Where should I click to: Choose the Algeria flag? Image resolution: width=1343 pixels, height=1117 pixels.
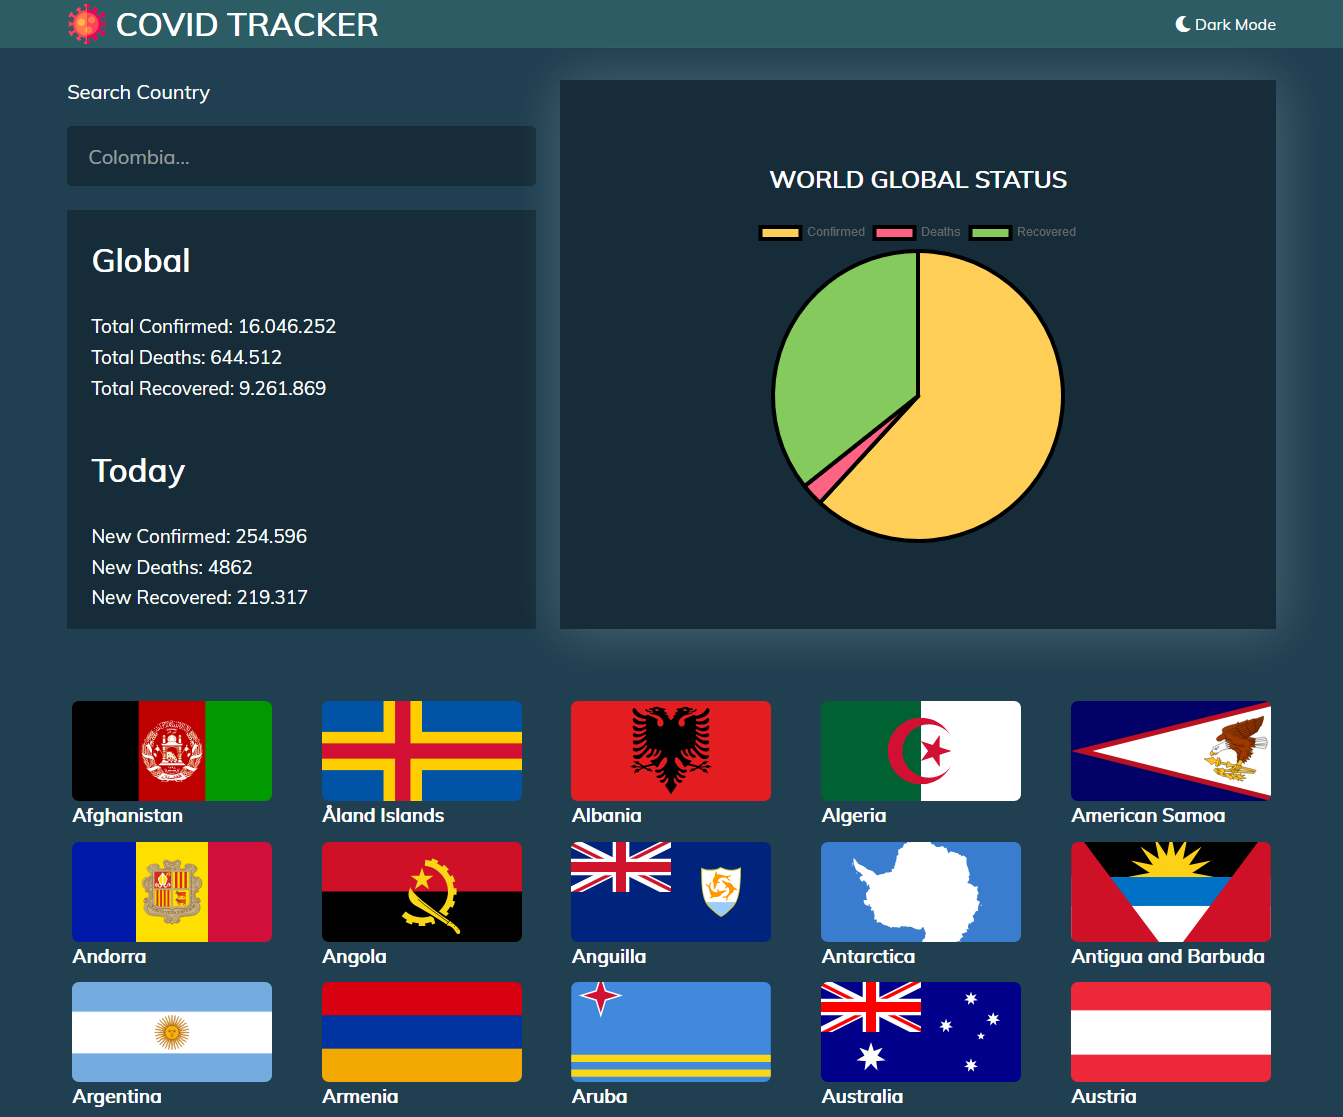click(x=921, y=751)
